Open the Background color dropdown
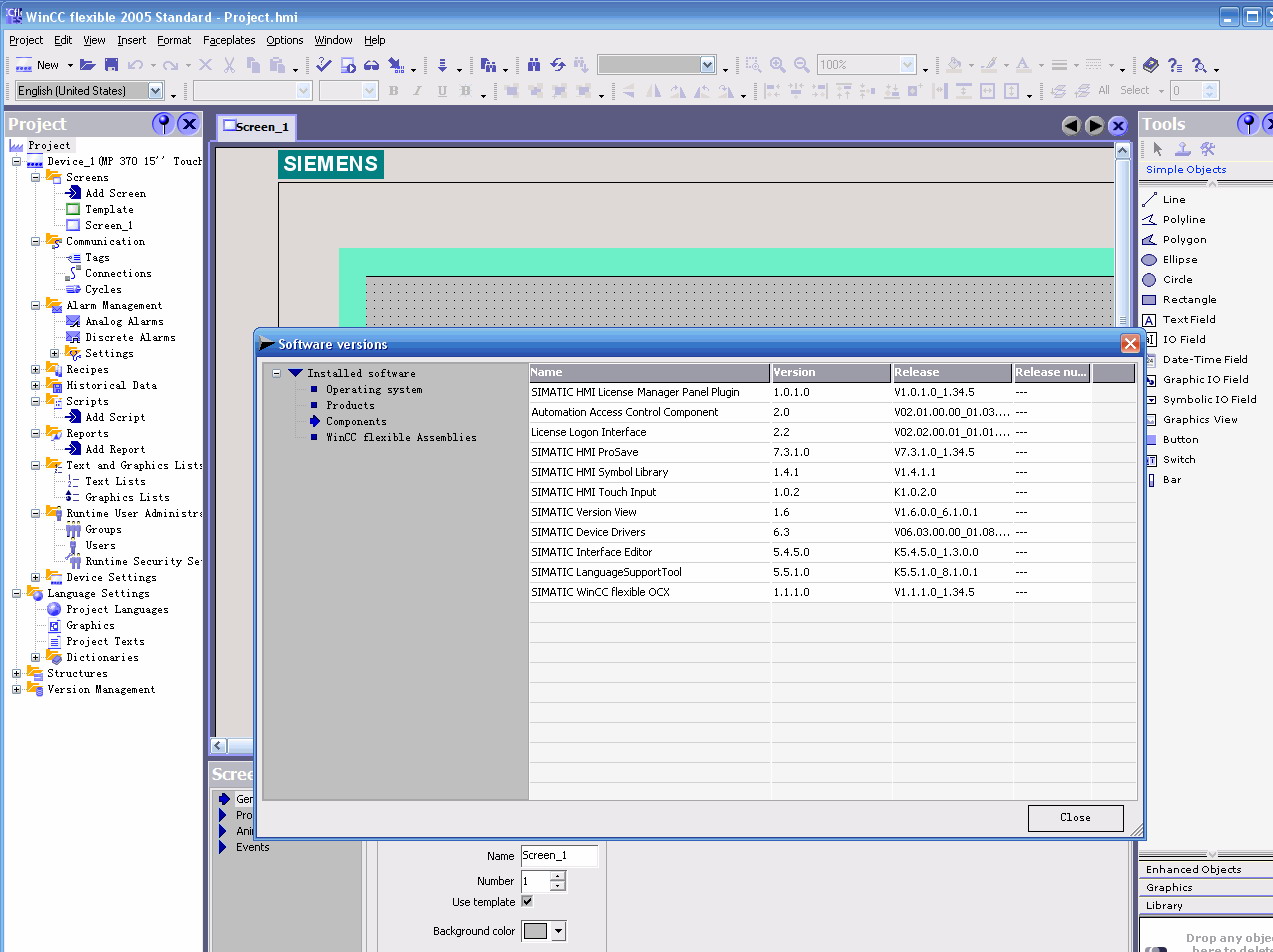Screen dimensions: 1273x952 coord(558,931)
